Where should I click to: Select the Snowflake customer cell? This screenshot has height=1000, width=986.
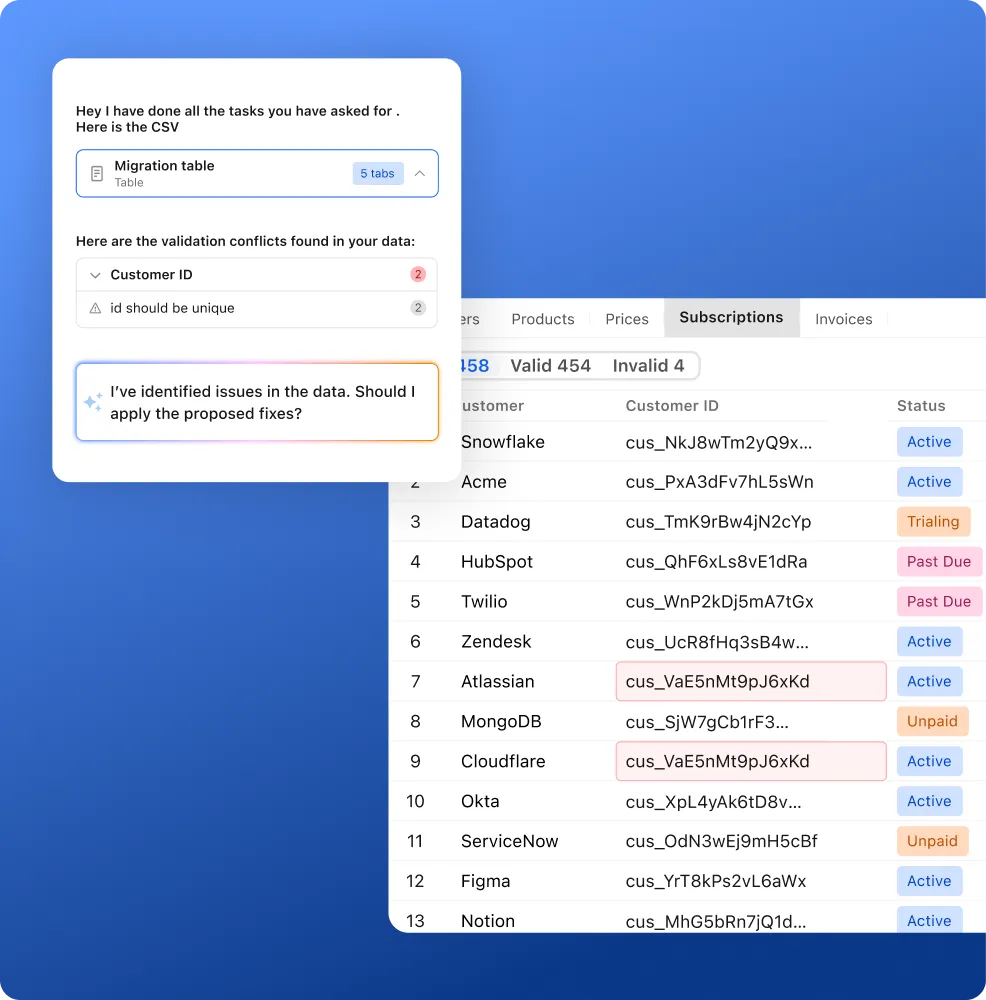pyautogui.click(x=503, y=442)
